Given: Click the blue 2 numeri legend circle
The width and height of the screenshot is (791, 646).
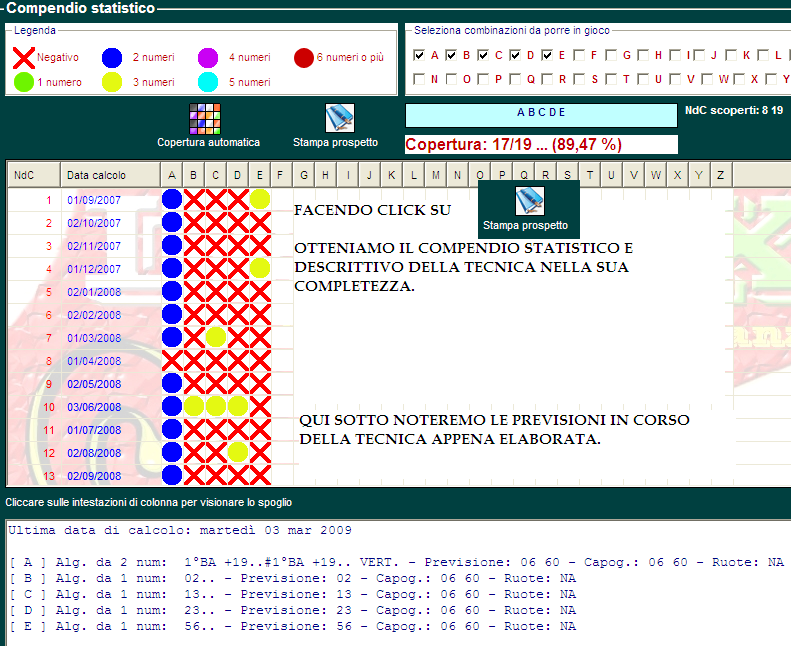Looking at the screenshot, I should tap(112, 58).
